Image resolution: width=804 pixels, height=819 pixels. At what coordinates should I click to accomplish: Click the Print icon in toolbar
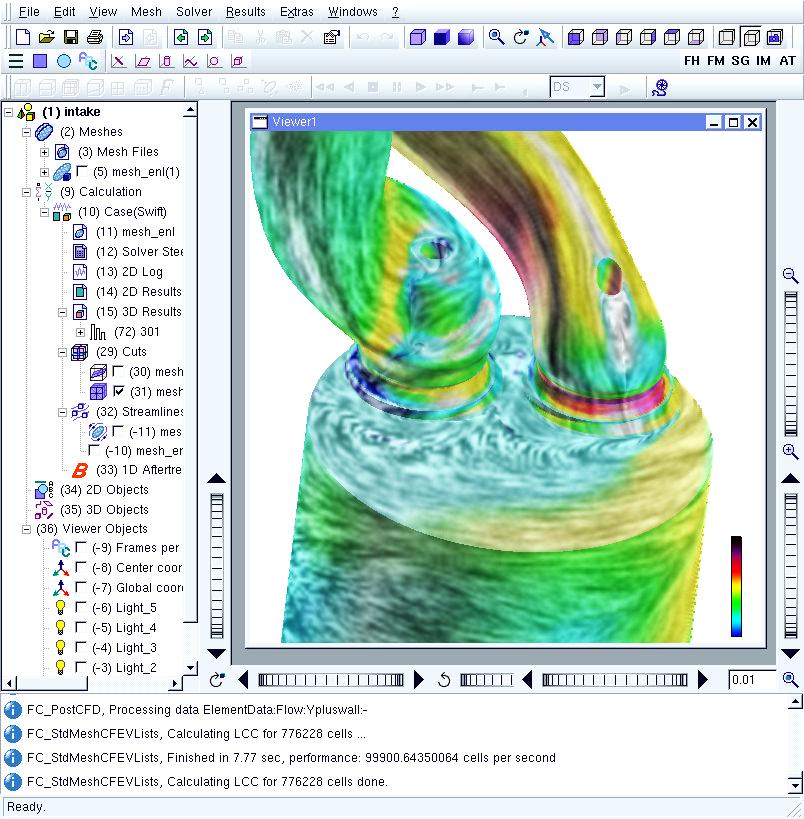coord(94,37)
